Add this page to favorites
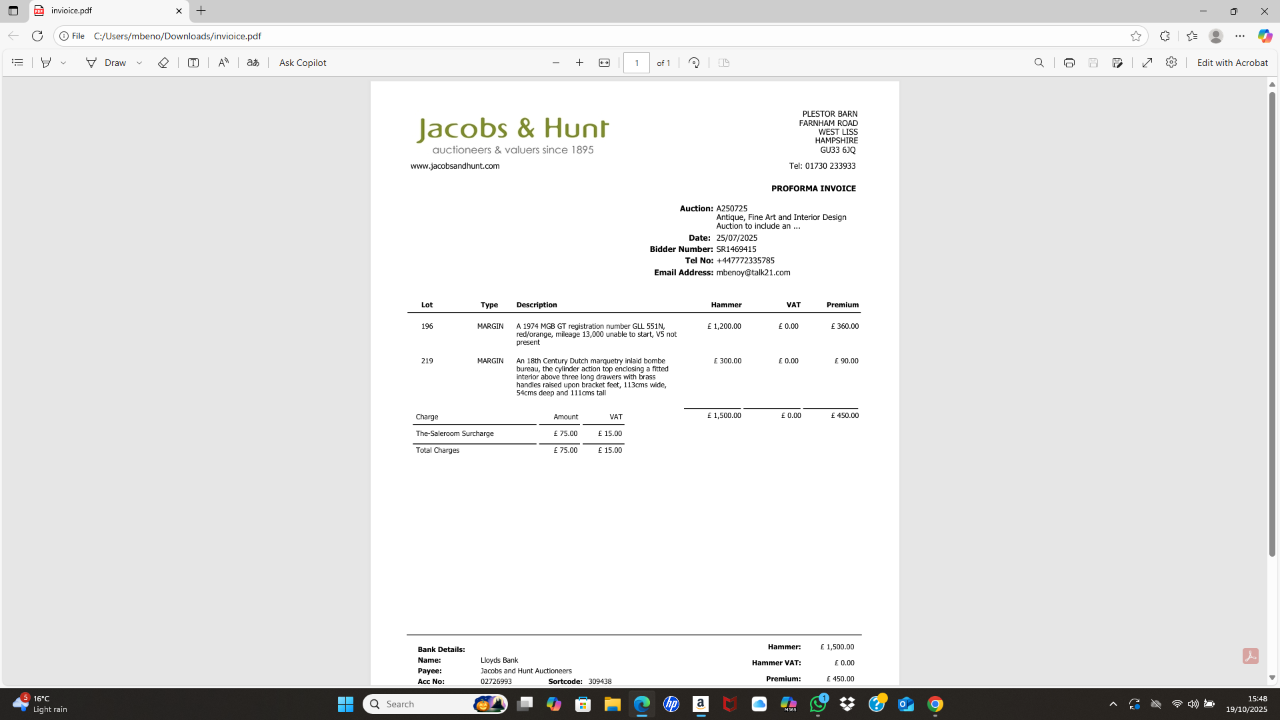Screen dimensions: 1280x720 click(x=1136, y=36)
